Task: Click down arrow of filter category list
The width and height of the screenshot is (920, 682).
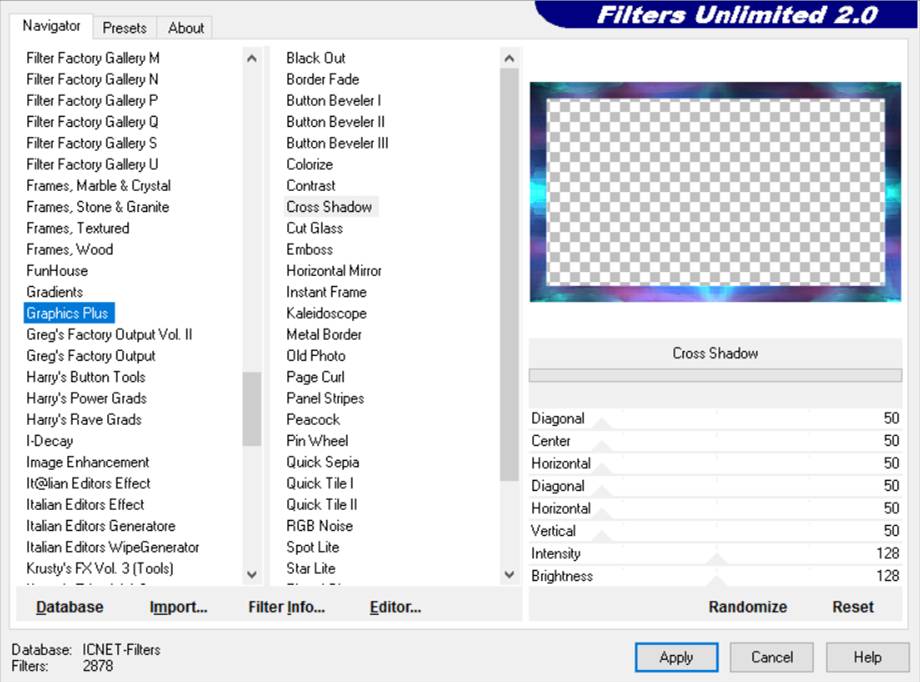Action: 252,575
